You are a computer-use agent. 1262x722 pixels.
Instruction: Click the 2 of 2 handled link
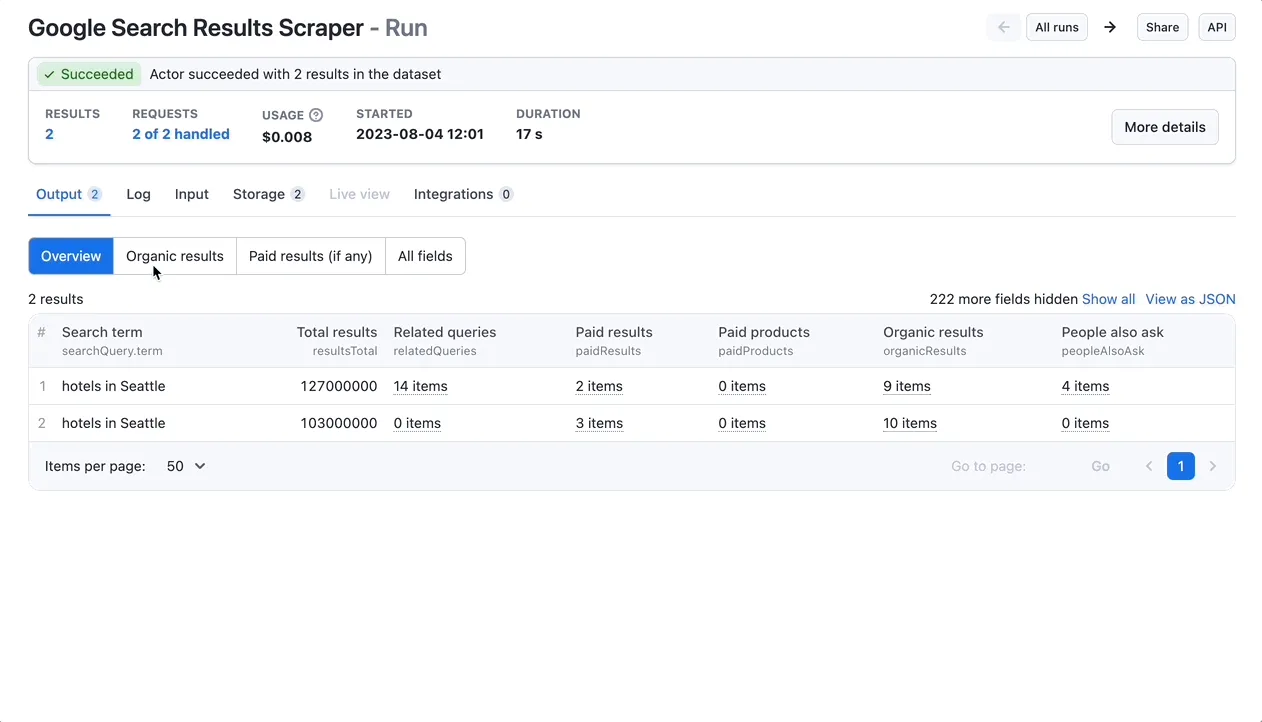coord(181,134)
